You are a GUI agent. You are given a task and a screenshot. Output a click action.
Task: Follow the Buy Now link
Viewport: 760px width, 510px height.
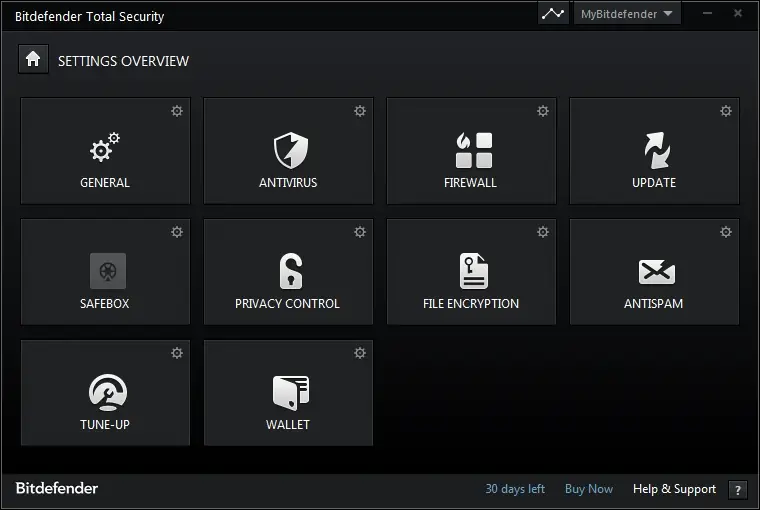pyautogui.click(x=589, y=489)
